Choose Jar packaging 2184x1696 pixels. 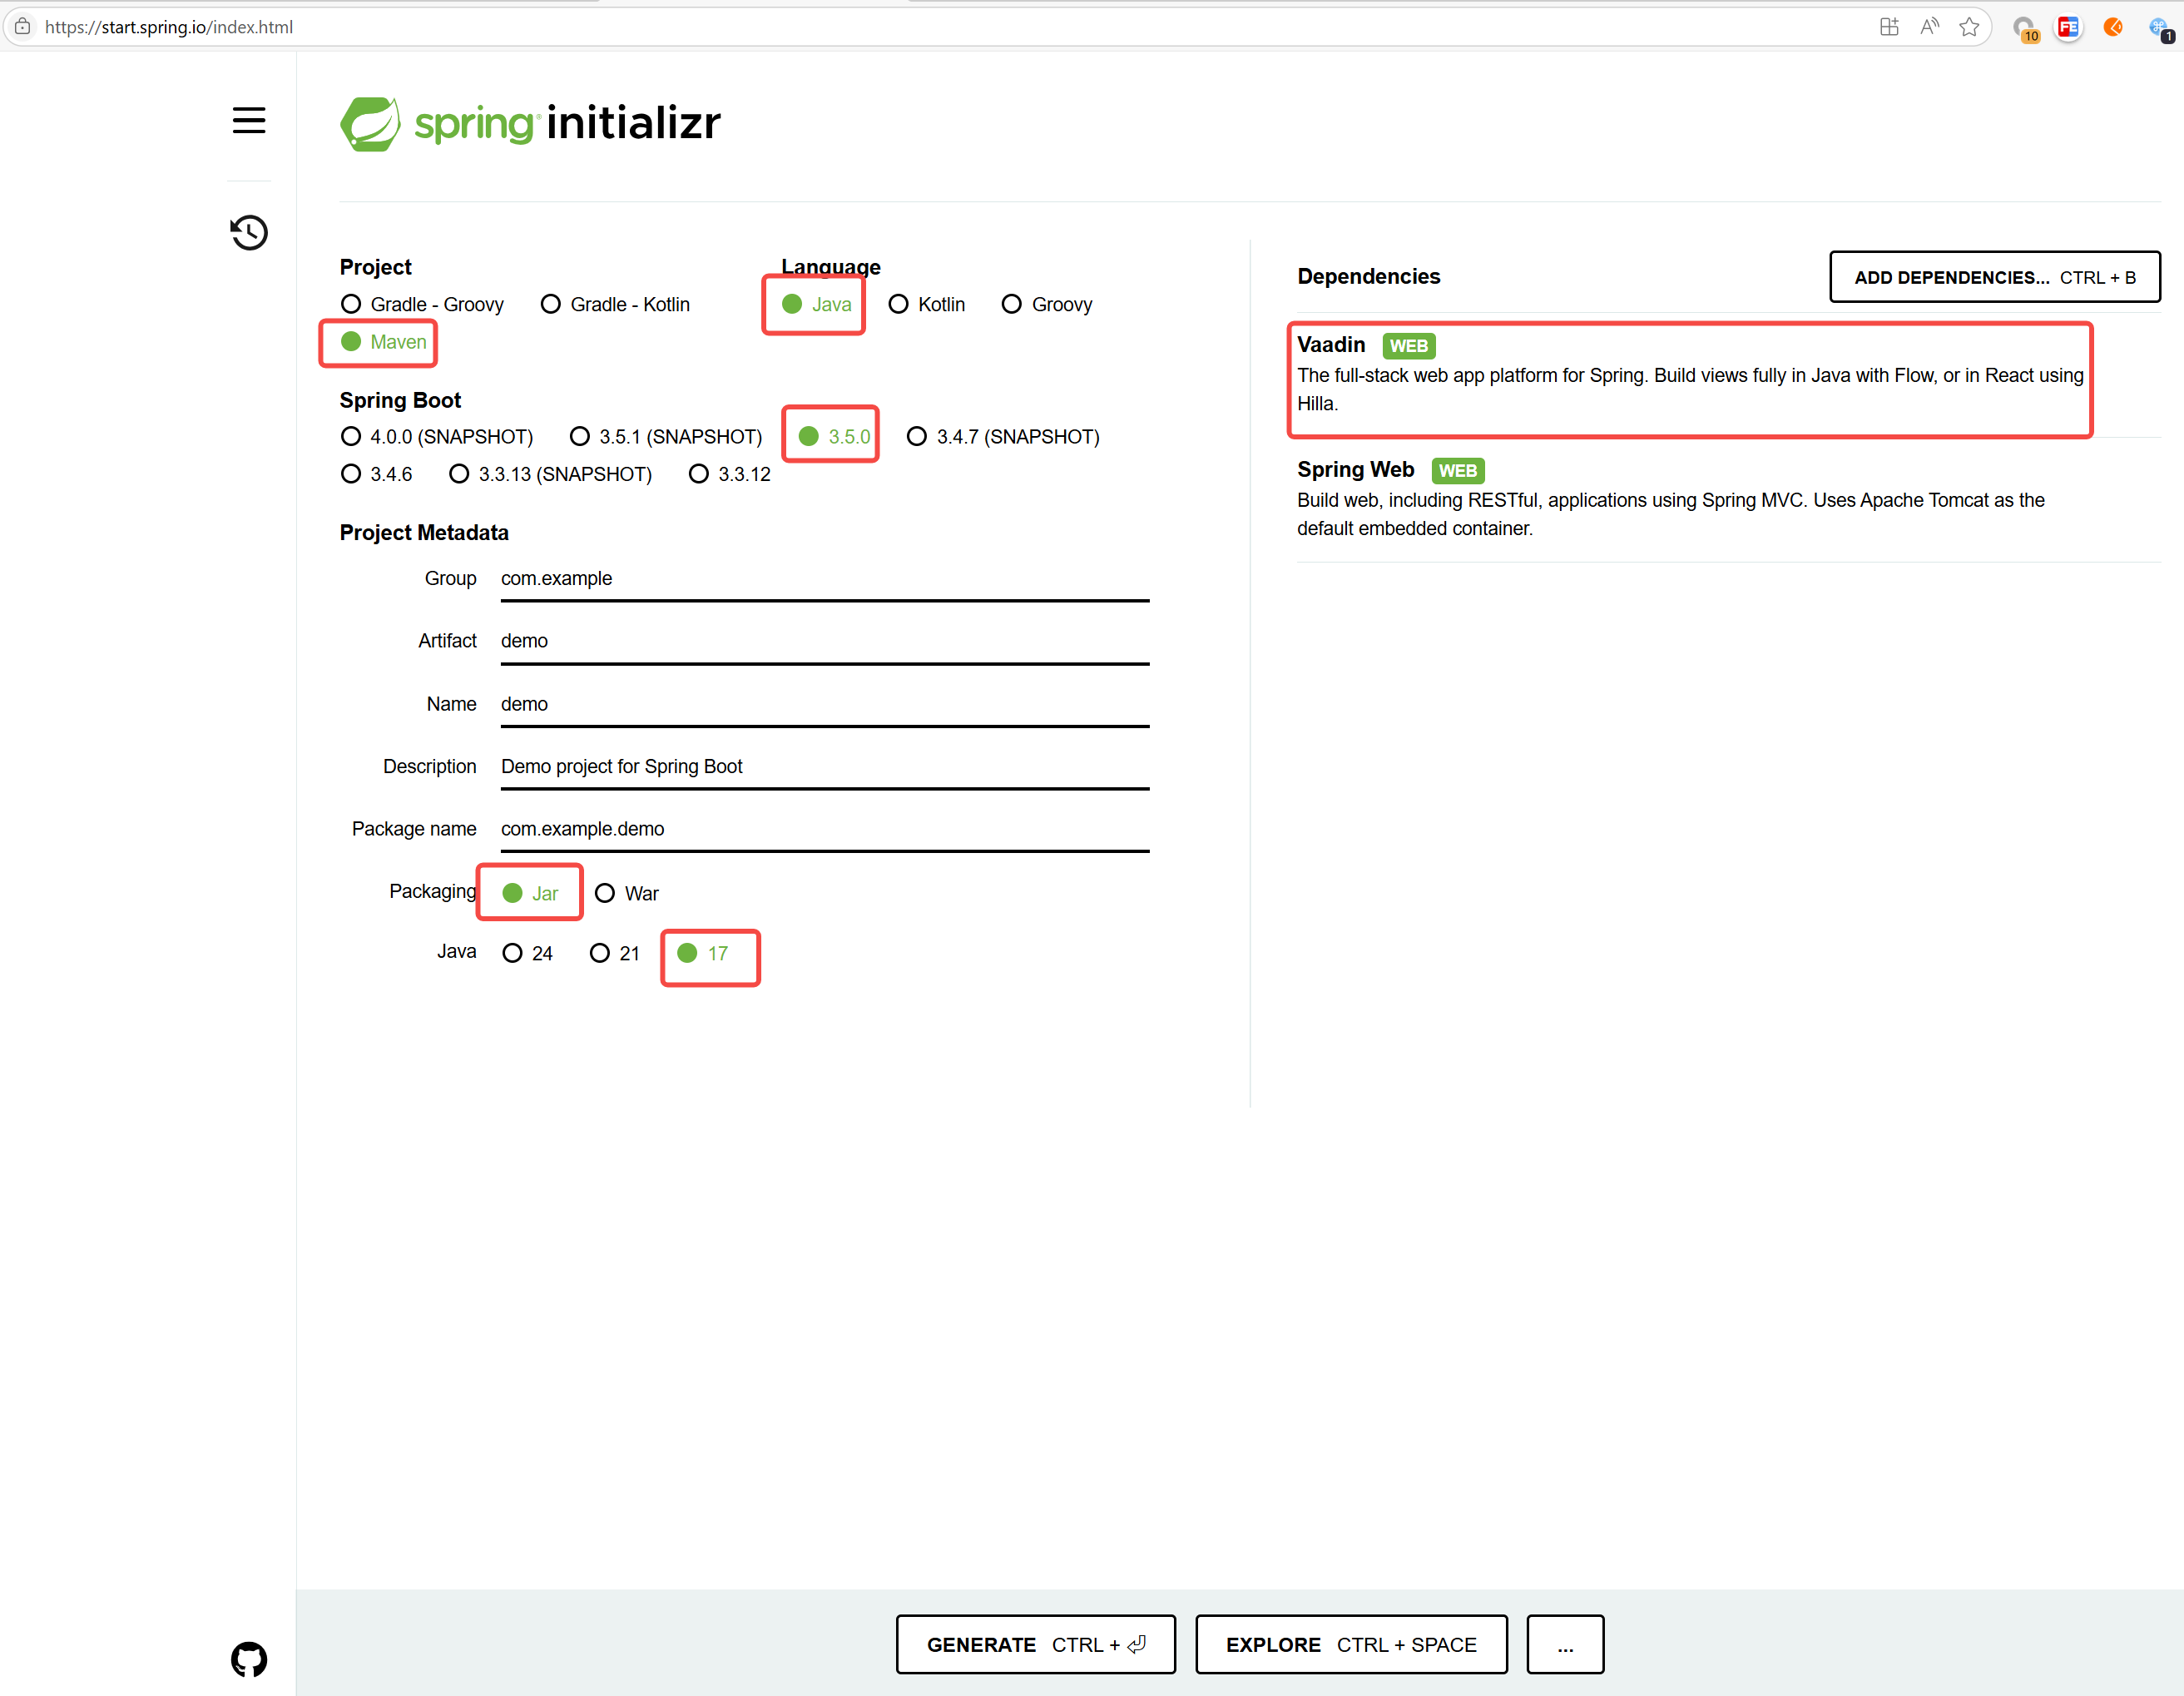point(530,893)
